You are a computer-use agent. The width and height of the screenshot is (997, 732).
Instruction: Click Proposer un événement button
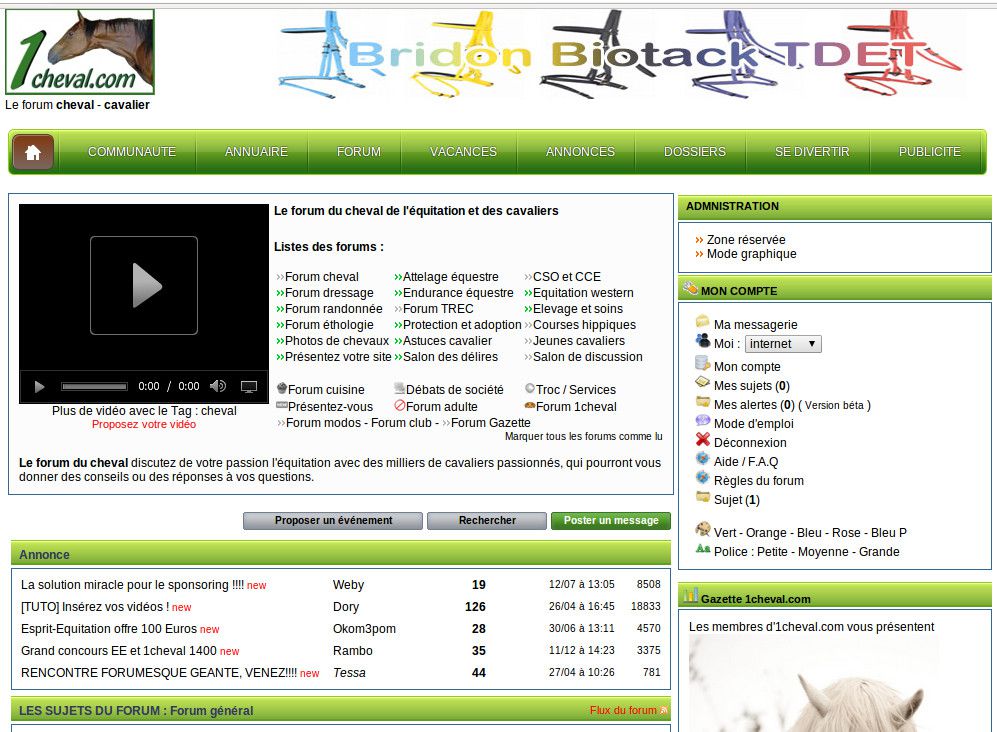(334, 521)
